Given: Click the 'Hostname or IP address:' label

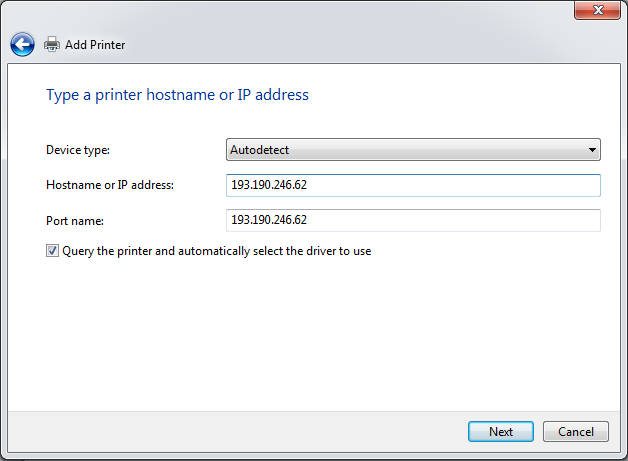Looking at the screenshot, I should point(110,185).
